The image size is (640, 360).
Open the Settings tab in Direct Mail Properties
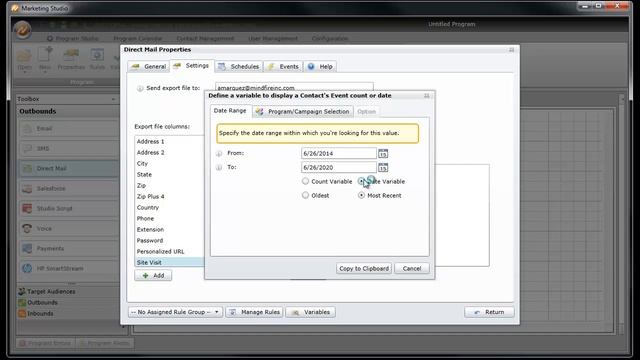coord(191,66)
